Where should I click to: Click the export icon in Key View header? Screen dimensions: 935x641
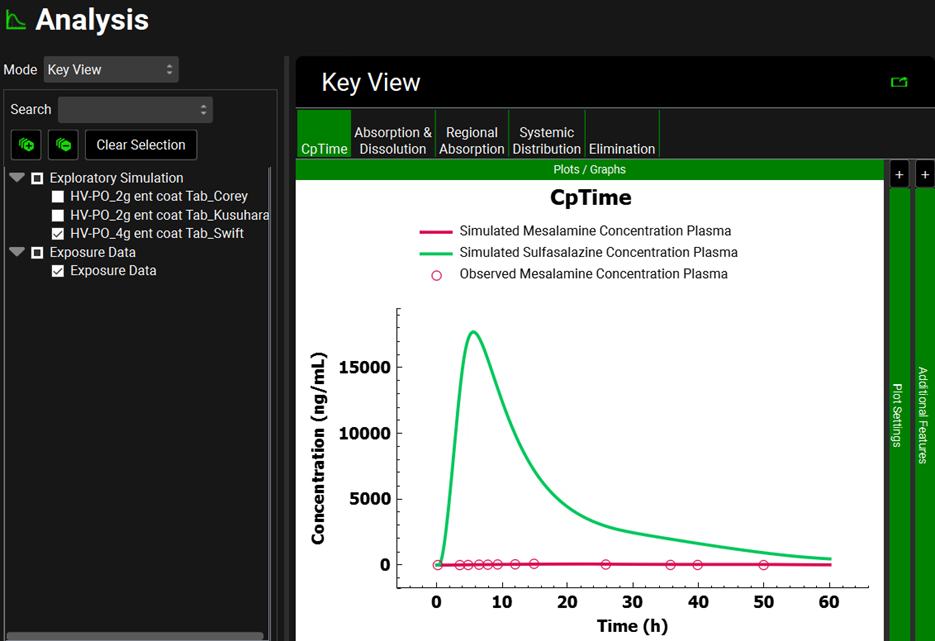coord(899,82)
